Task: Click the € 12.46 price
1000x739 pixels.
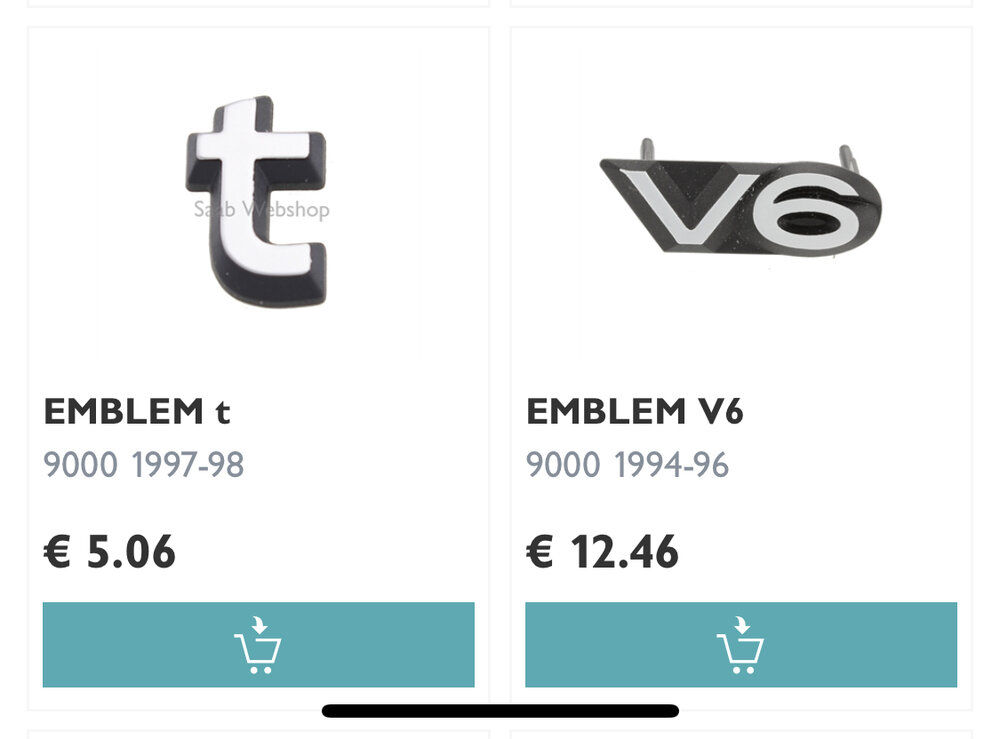Action: coord(602,552)
